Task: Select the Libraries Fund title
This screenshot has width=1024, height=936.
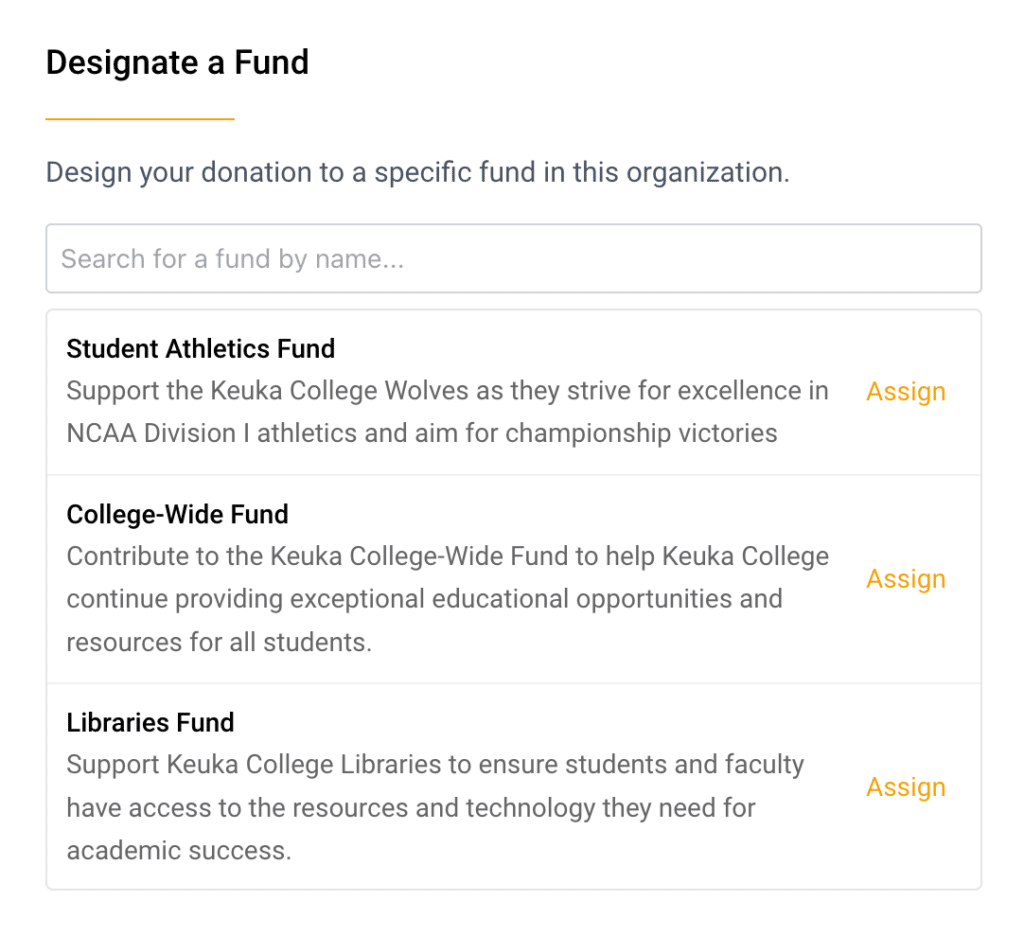Action: point(150,722)
